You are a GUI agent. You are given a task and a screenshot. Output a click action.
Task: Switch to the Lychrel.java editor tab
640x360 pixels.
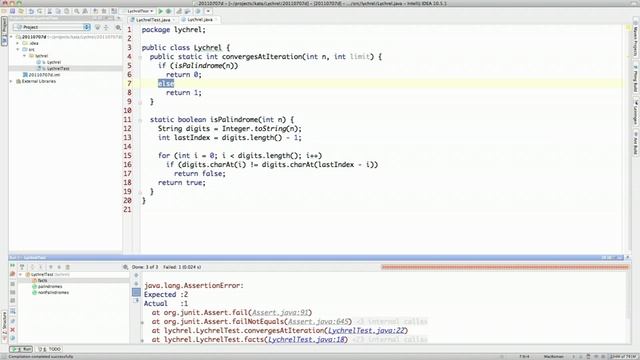click(199, 20)
